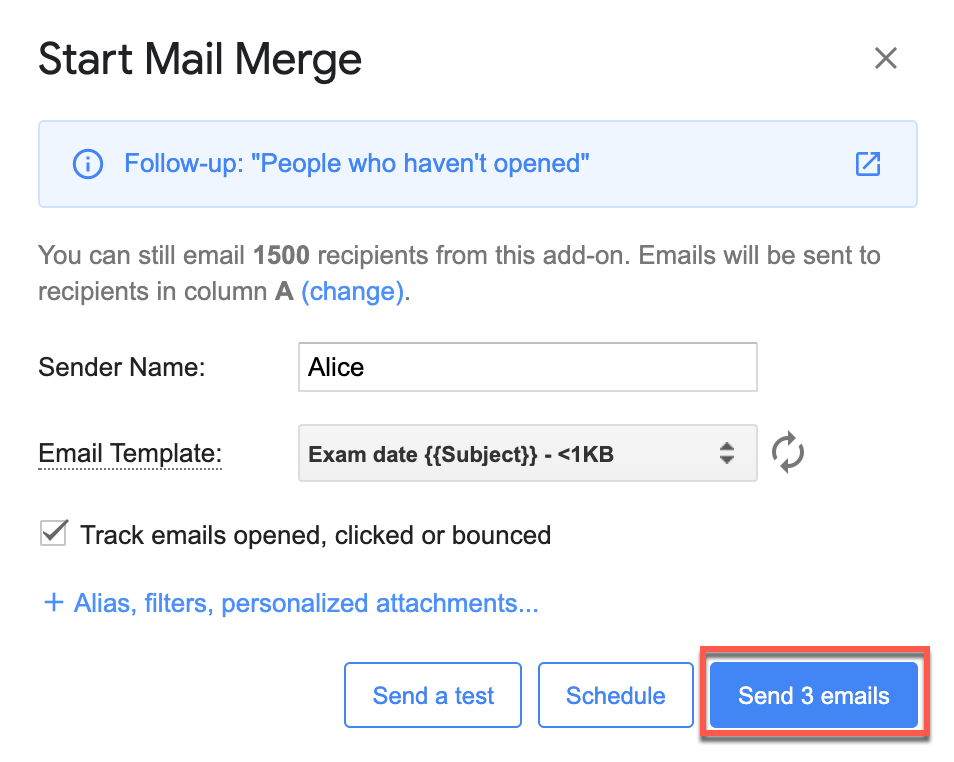Close the Start Mail Merge dialog
954x762 pixels.
885,58
